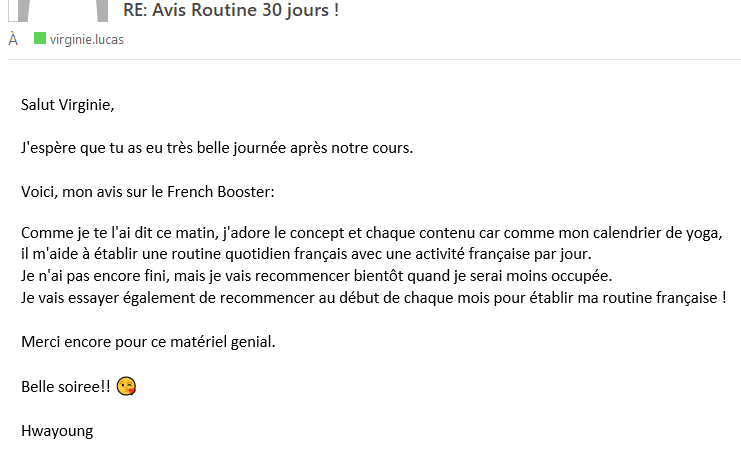Click the word 'yoga' in the message
741x449 pixels.
click(x=703, y=233)
